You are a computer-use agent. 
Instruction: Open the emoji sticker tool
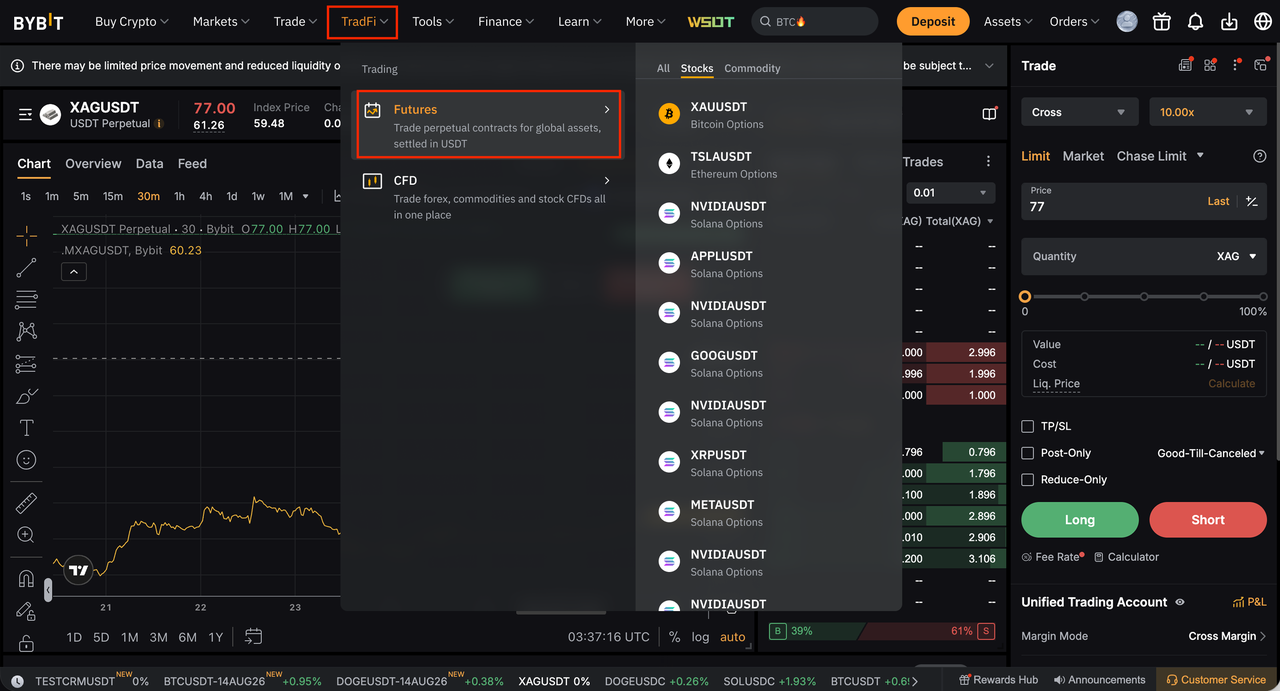(x=26, y=460)
